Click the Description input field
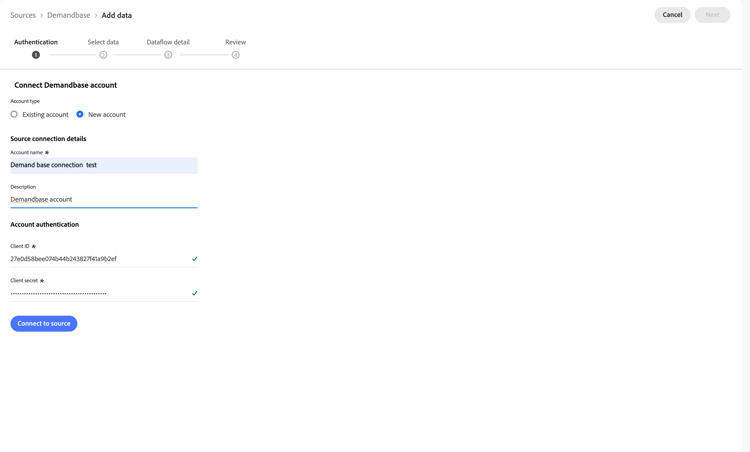Screen dimensions: 750x452 pos(104,199)
